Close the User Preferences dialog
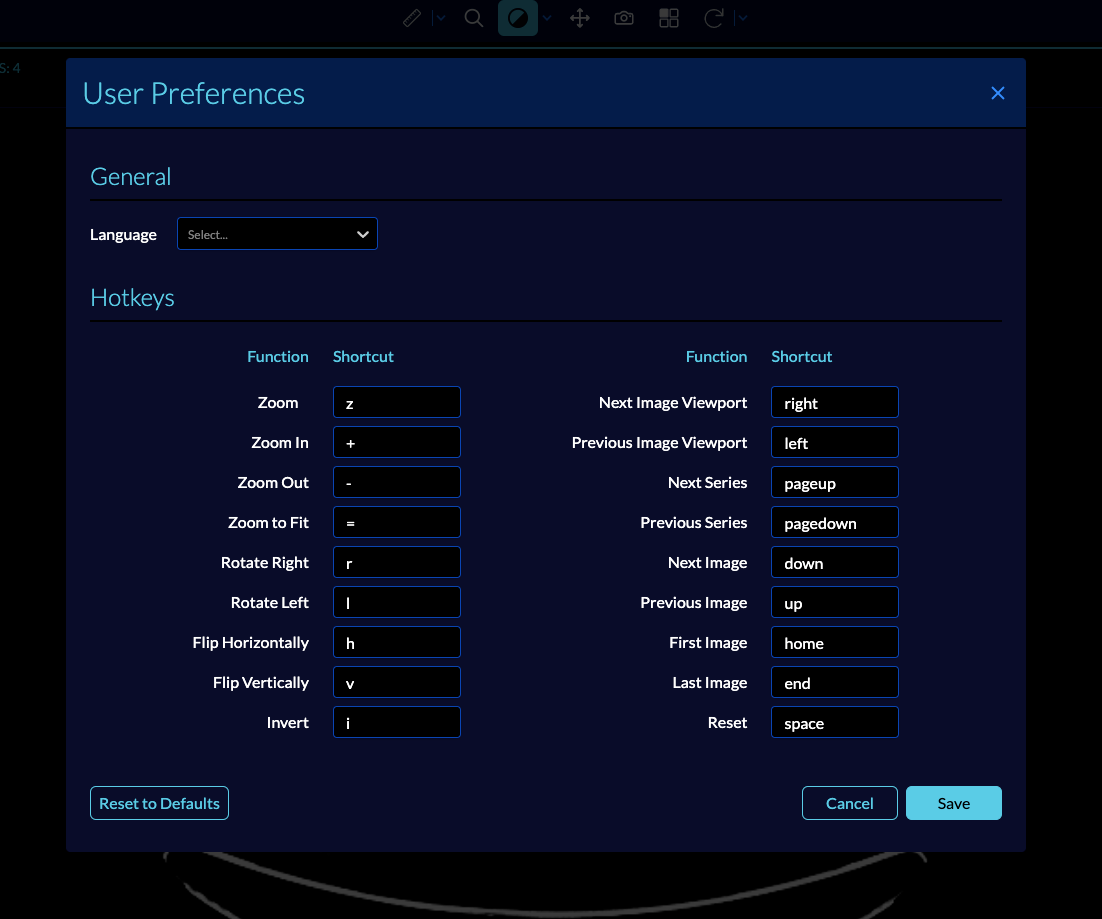Image resolution: width=1102 pixels, height=919 pixels. (x=997, y=92)
